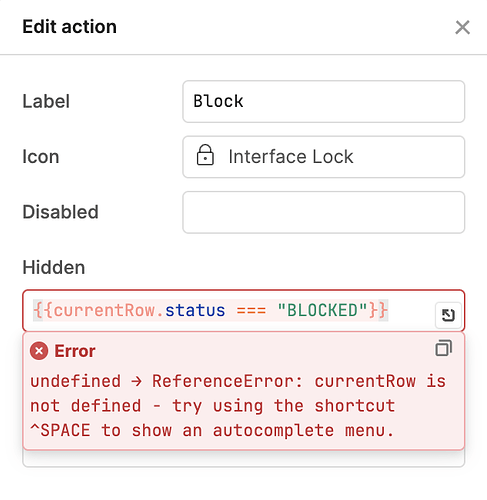Click the Disabled field label
This screenshot has height=500, width=487.
point(60,212)
